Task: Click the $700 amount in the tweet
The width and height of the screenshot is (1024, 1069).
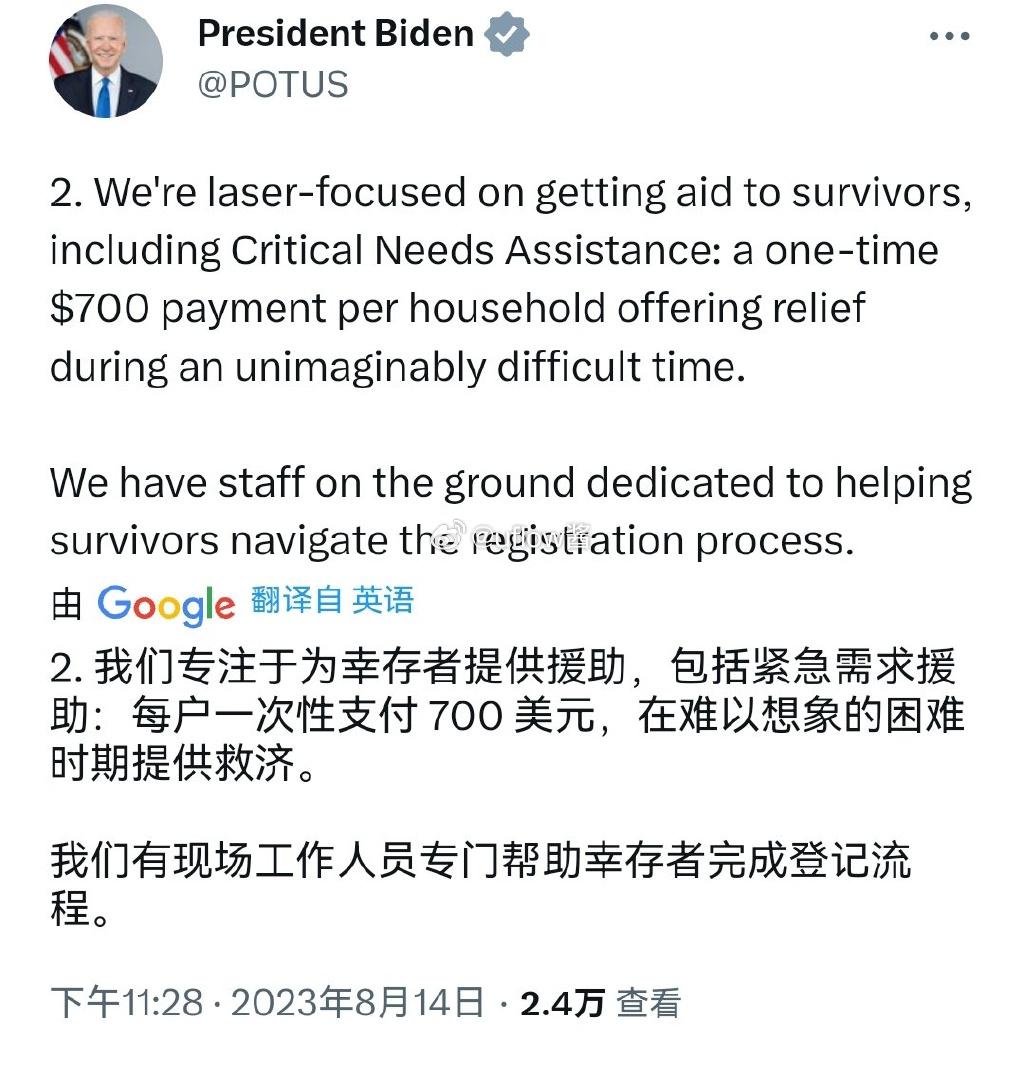Action: [100, 308]
